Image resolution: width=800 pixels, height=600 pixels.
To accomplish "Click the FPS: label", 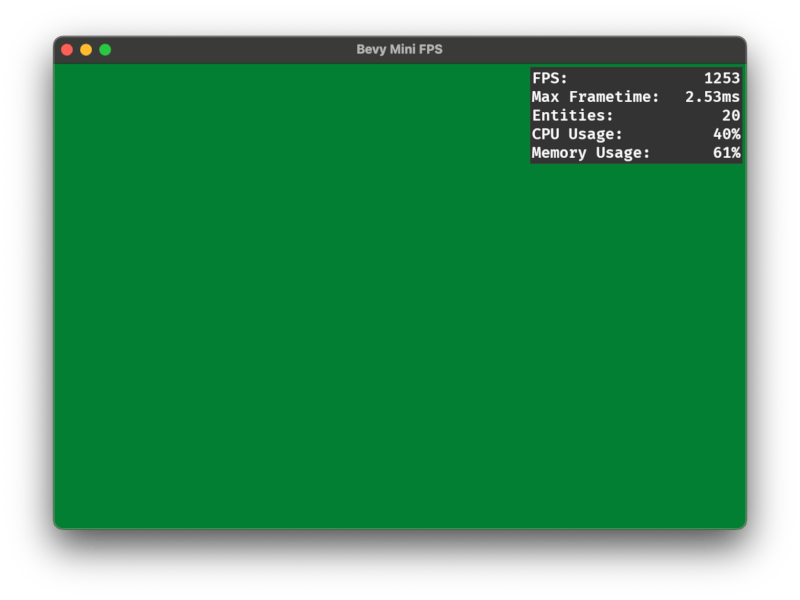I will (x=549, y=78).
